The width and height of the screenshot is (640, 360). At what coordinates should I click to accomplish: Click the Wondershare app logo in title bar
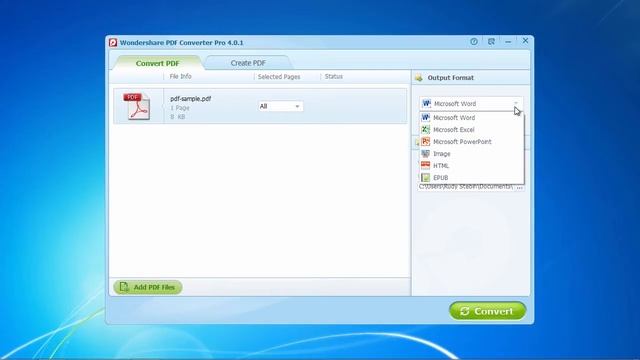click(113, 42)
